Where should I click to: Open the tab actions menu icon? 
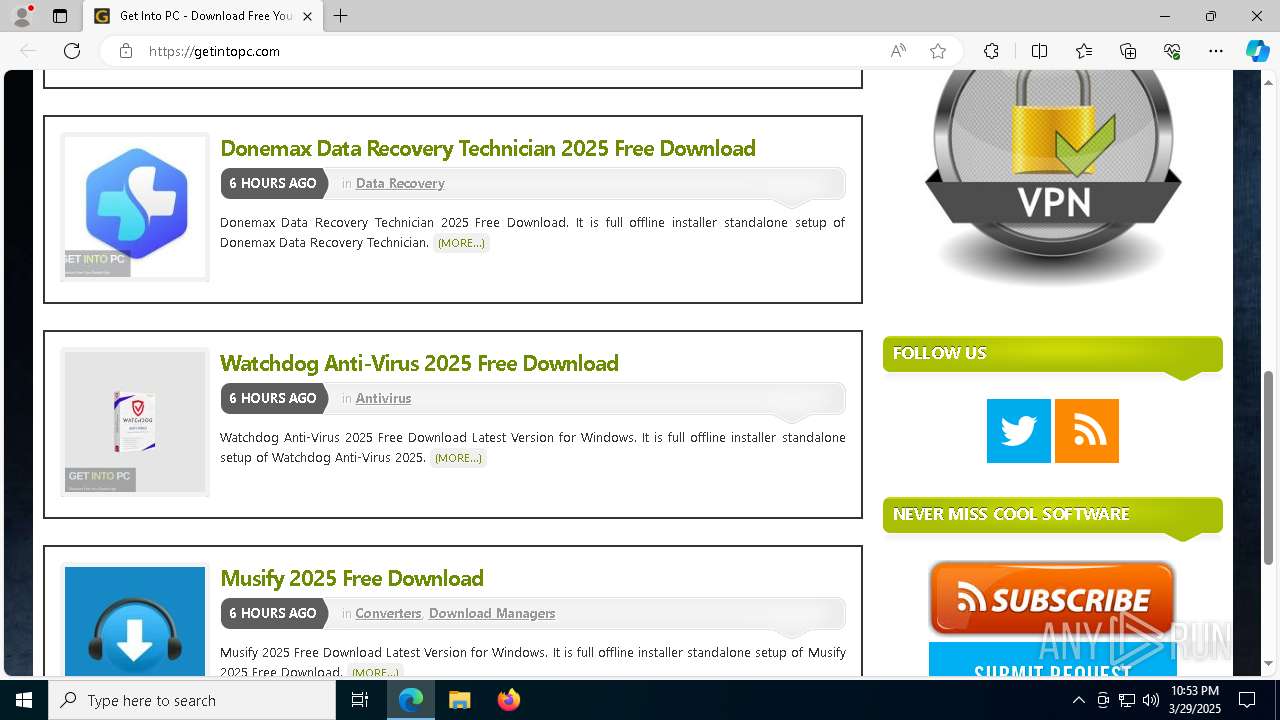click(60, 16)
